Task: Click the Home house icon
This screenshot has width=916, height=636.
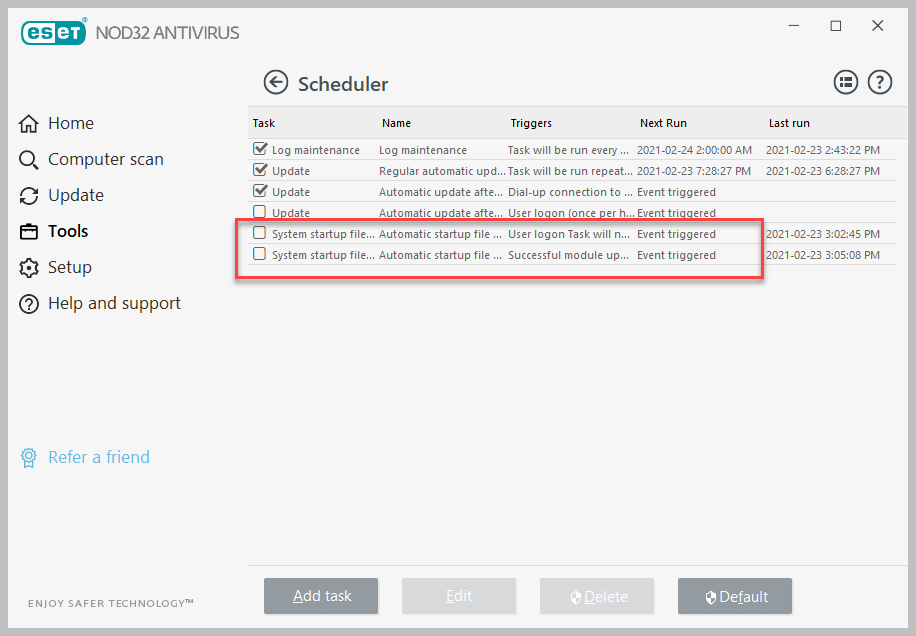Action: click(29, 124)
